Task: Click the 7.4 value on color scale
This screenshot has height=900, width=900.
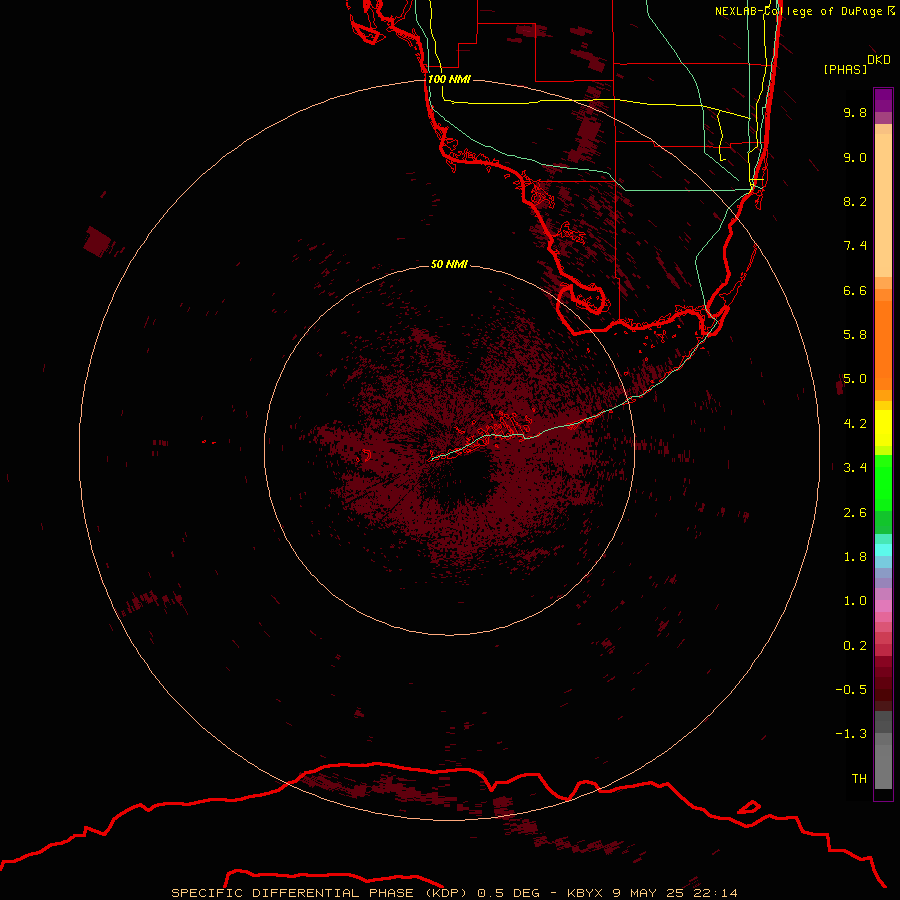Action: (x=855, y=246)
